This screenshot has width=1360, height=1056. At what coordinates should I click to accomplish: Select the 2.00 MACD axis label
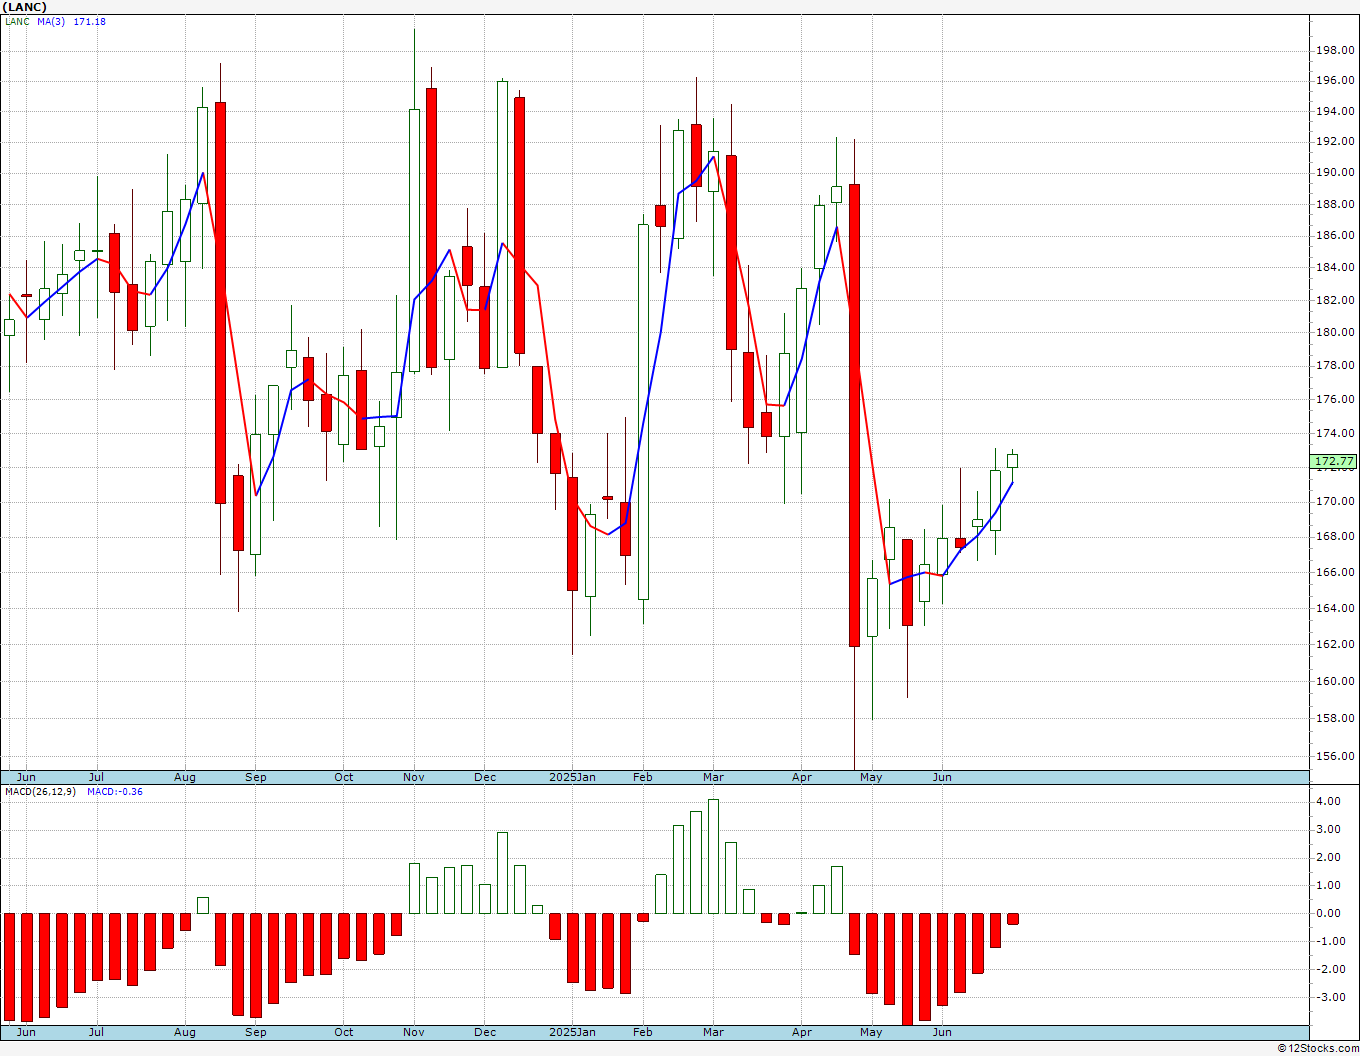tap(1328, 857)
